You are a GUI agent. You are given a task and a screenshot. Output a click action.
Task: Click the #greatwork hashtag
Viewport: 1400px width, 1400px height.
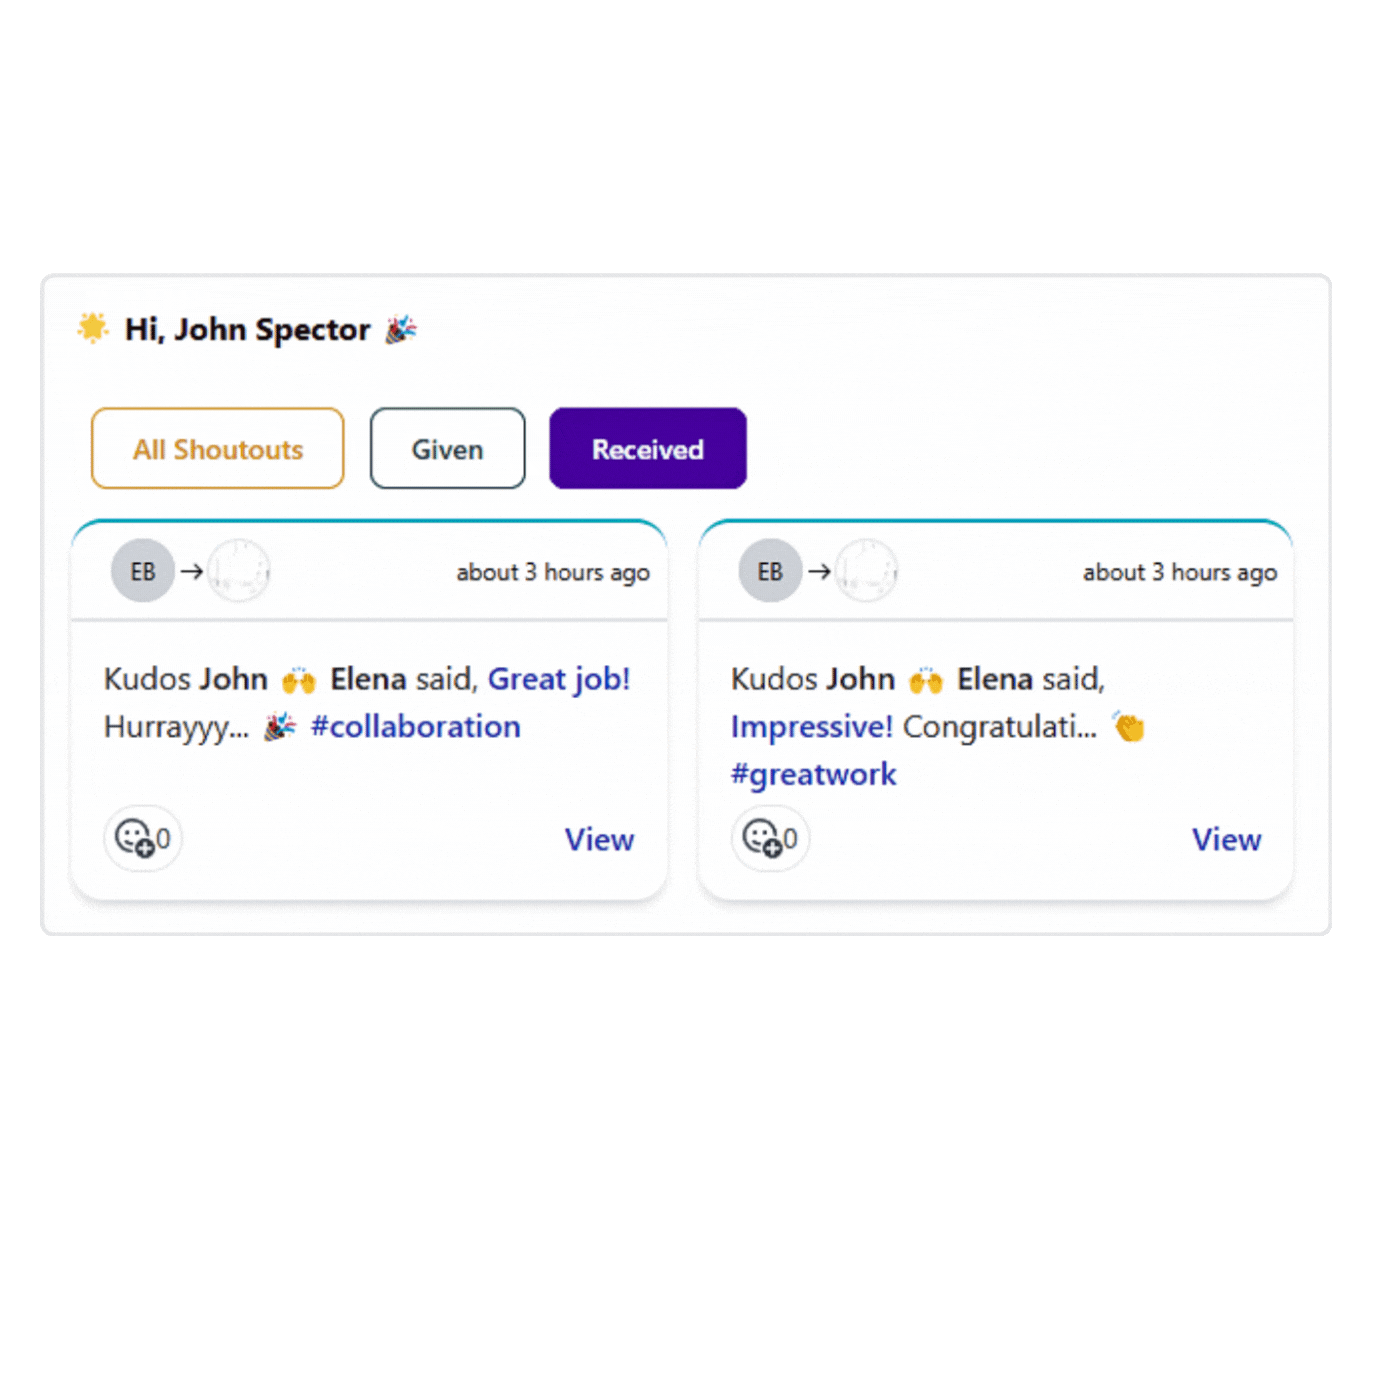(813, 774)
